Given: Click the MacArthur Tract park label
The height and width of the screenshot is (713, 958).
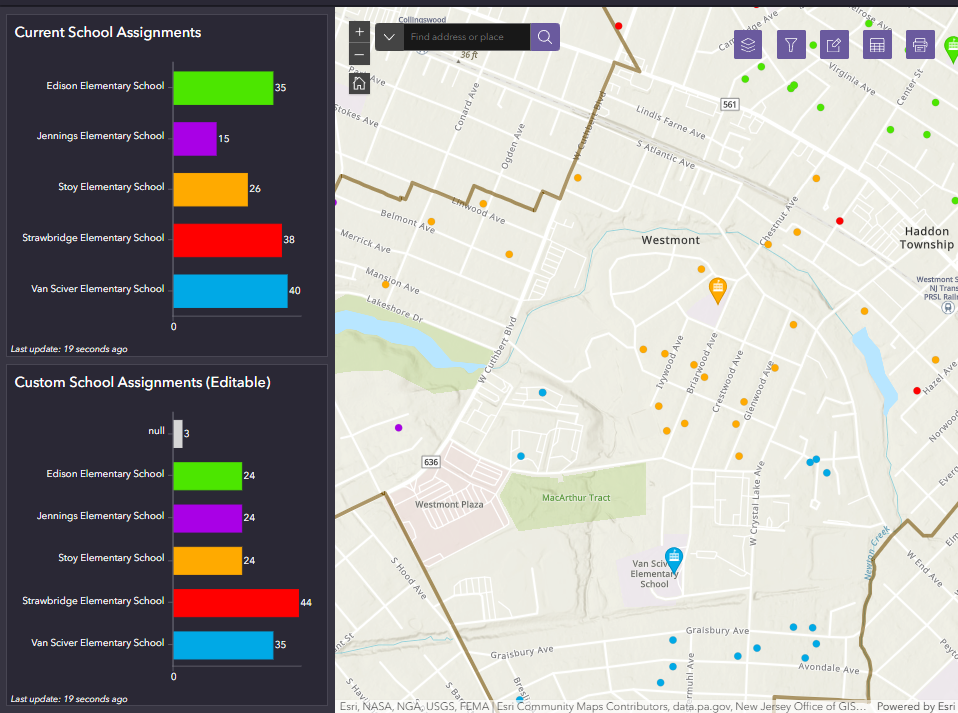Looking at the screenshot, I should (x=576, y=498).
